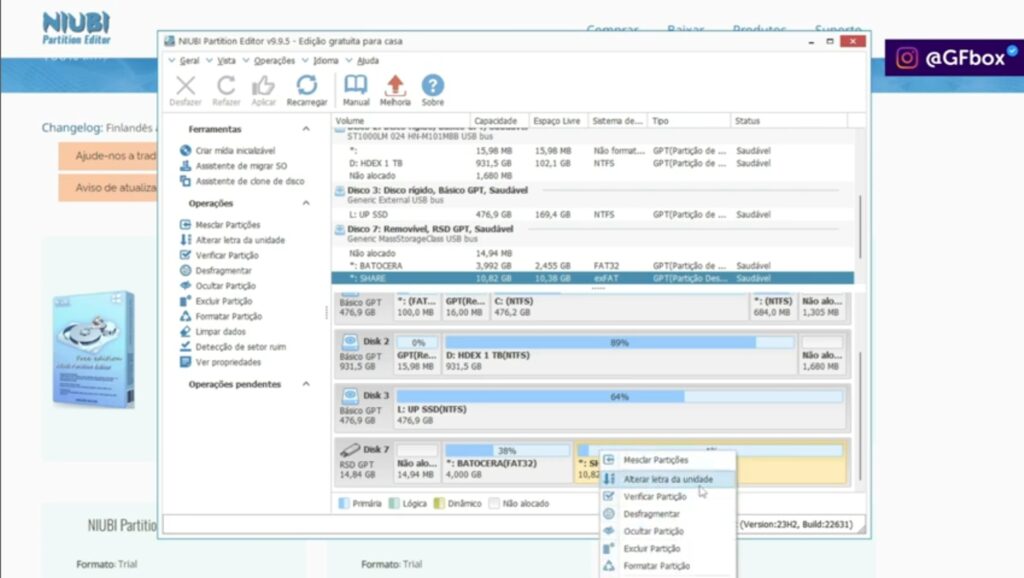
Task: Select the L: UP SSD row in the list
Action: coord(592,214)
